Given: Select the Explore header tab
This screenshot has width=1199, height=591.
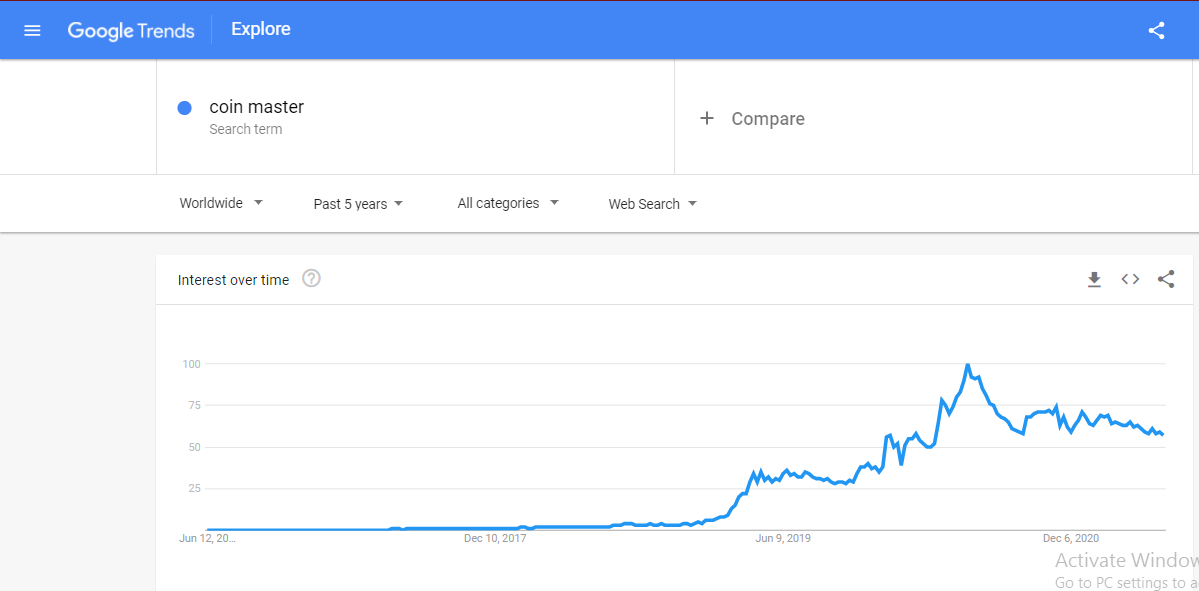Looking at the screenshot, I should [x=261, y=30].
